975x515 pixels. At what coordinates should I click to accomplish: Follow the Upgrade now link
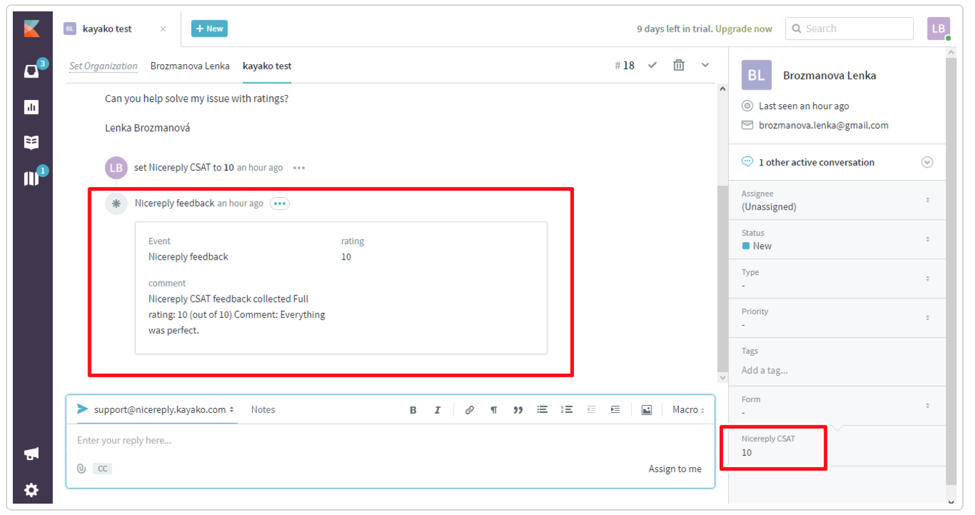point(743,29)
